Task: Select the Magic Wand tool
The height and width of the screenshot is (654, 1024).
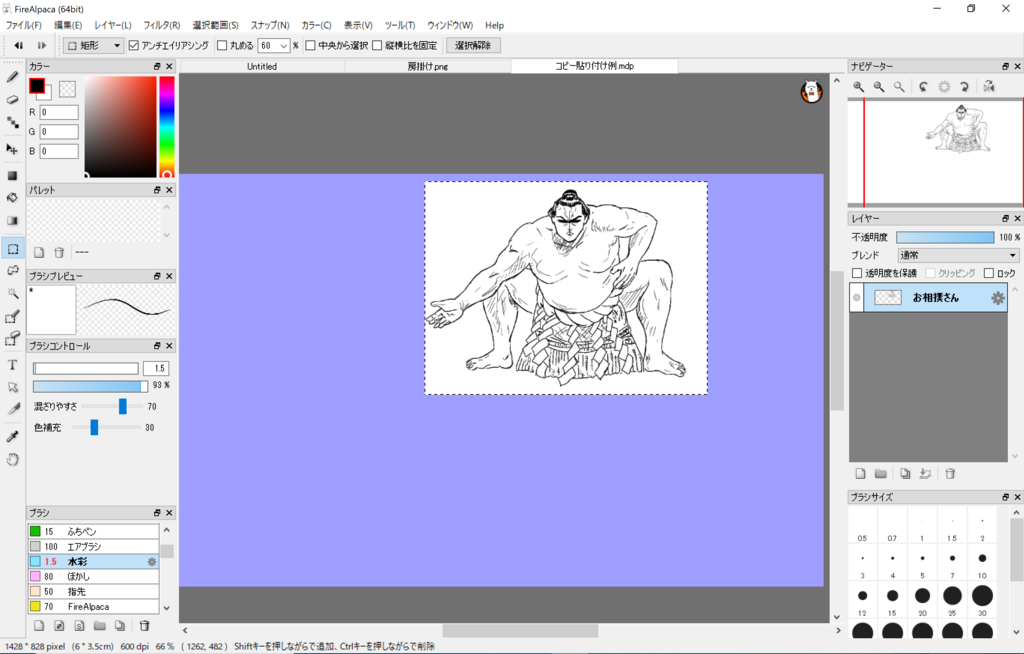Action: (x=13, y=293)
